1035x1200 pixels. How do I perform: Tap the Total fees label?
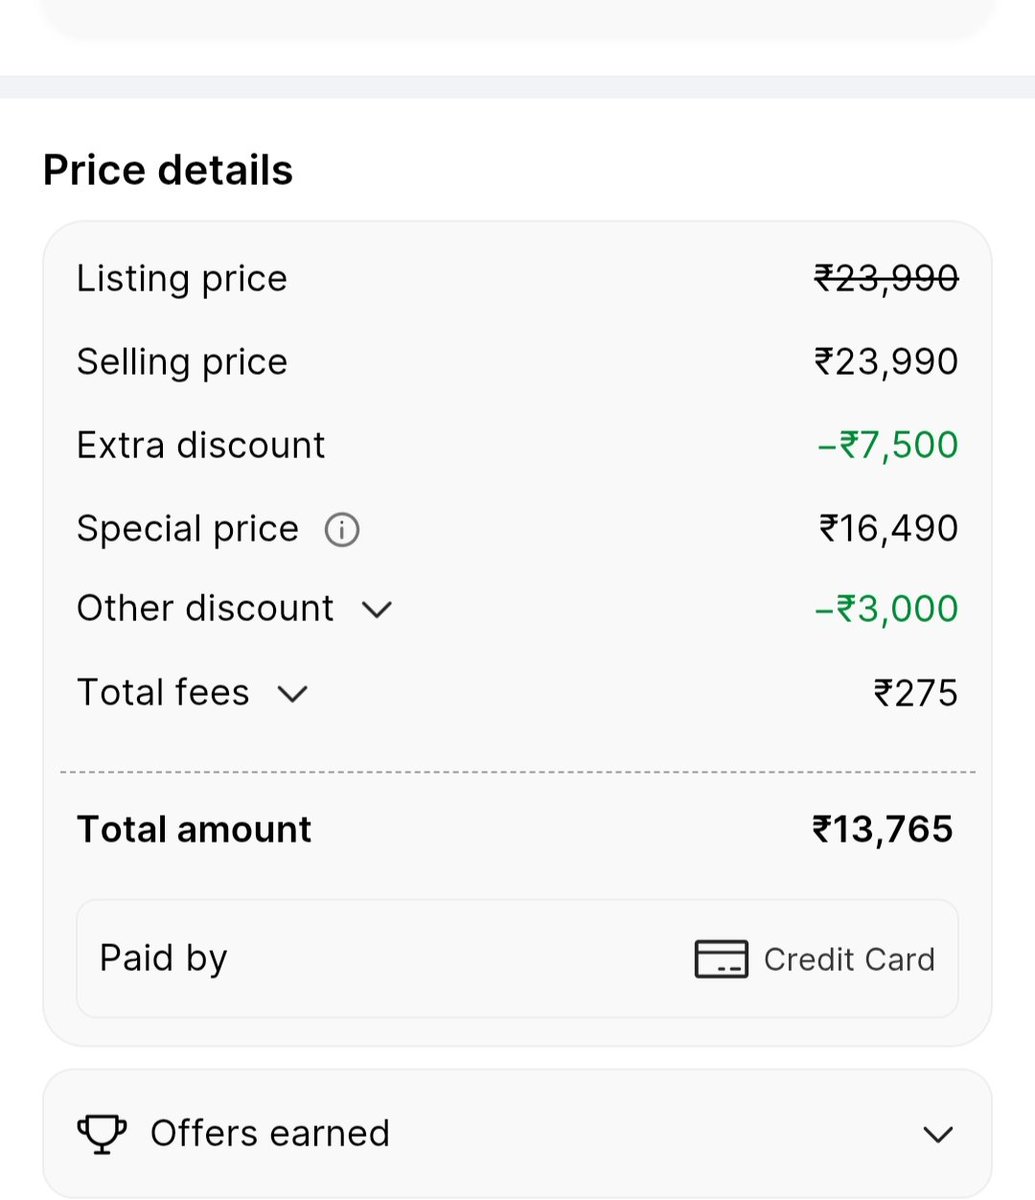pyautogui.click(x=163, y=692)
